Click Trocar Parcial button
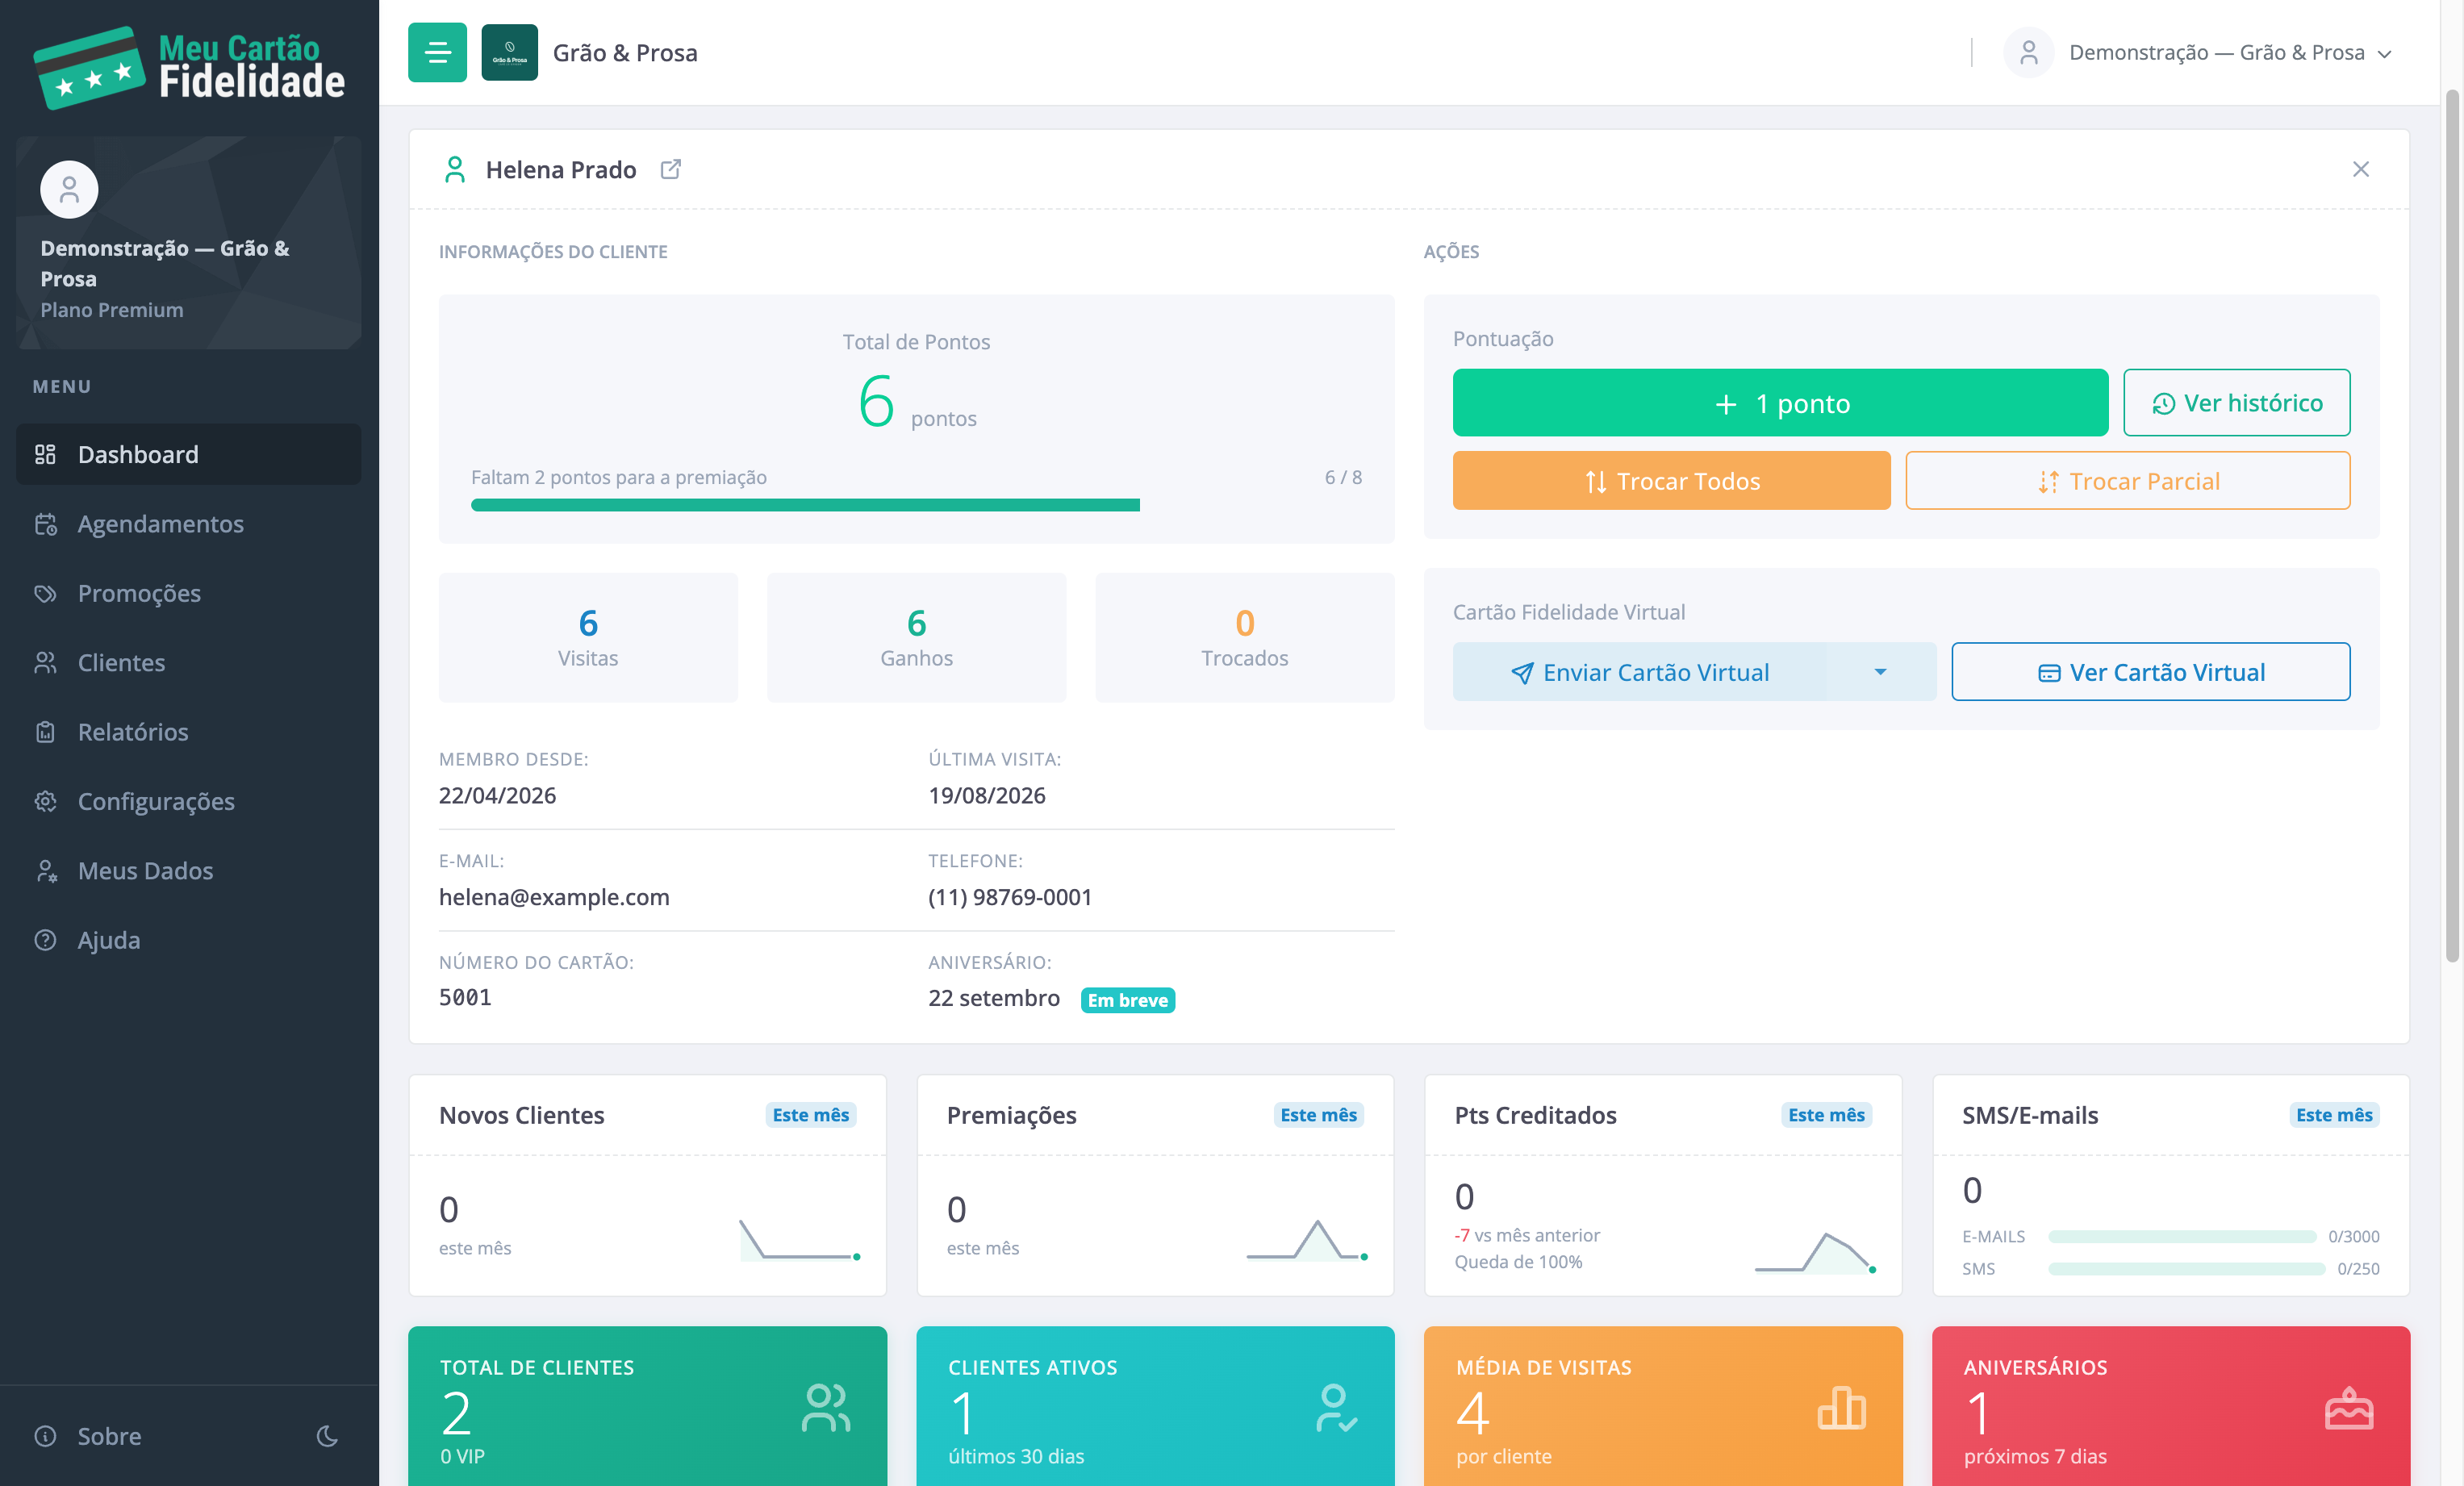Viewport: 2464px width, 1486px height. [2127, 481]
